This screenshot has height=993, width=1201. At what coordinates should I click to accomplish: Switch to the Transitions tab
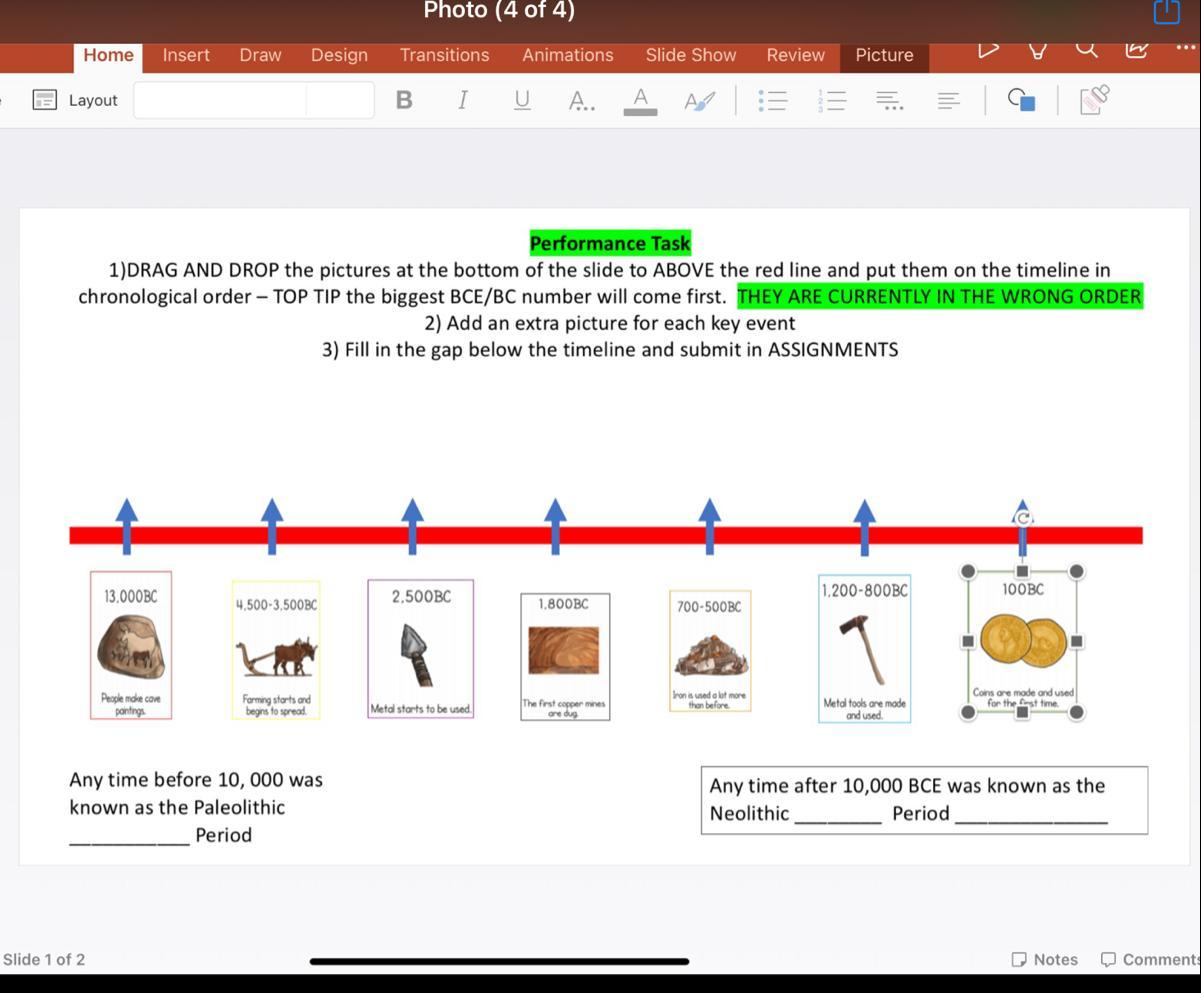[445, 55]
